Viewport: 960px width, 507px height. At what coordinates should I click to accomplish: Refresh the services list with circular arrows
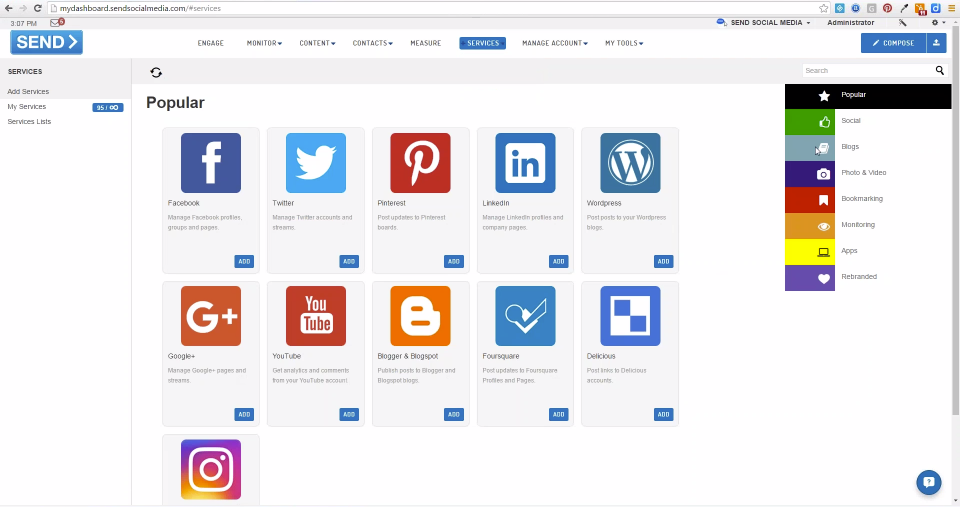[156, 72]
